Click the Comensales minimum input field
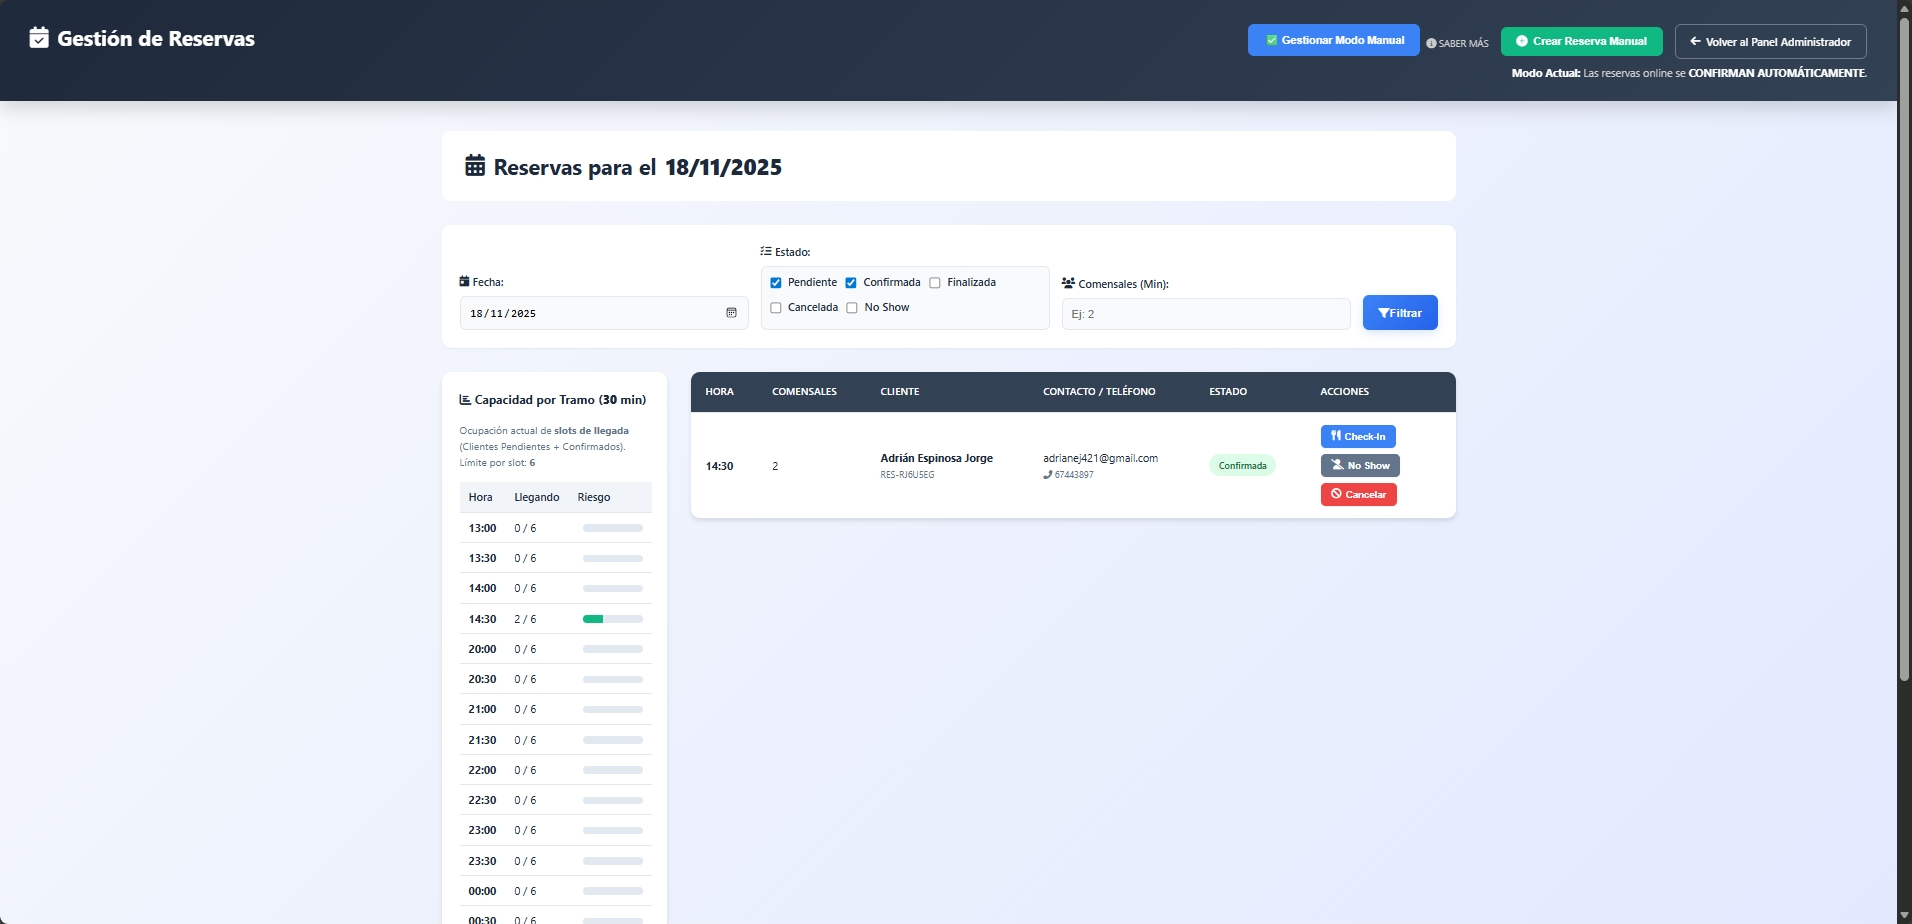The height and width of the screenshot is (924, 1912). [1205, 314]
